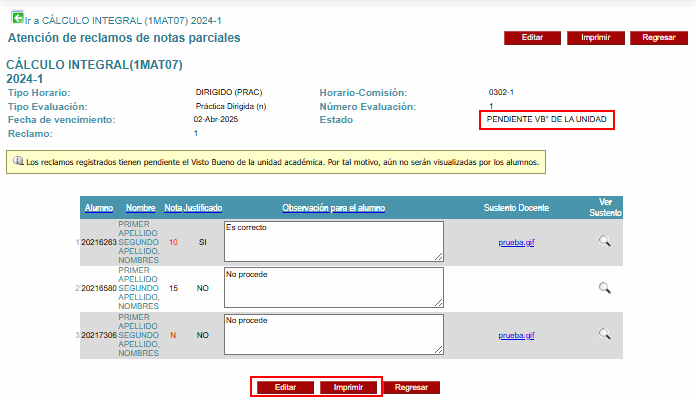Open prueba.gif for student 20217306
Viewport: 696px width, 397px height.
[516, 335]
